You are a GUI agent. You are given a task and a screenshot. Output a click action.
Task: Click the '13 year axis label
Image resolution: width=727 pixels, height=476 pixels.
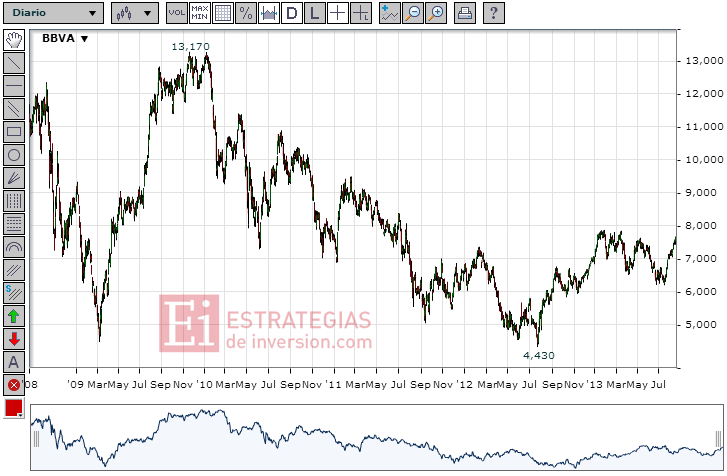tap(594, 385)
